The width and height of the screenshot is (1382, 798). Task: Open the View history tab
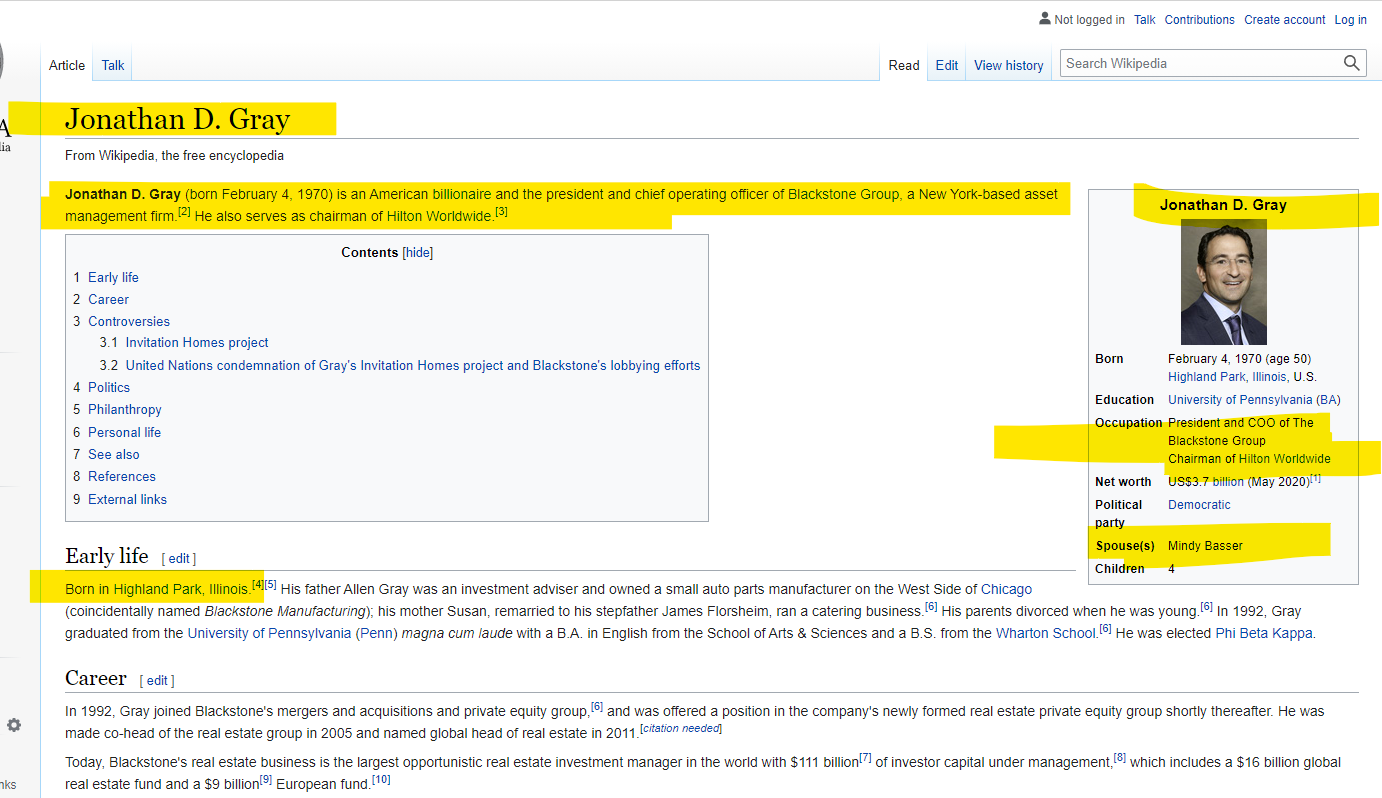[x=1009, y=65]
